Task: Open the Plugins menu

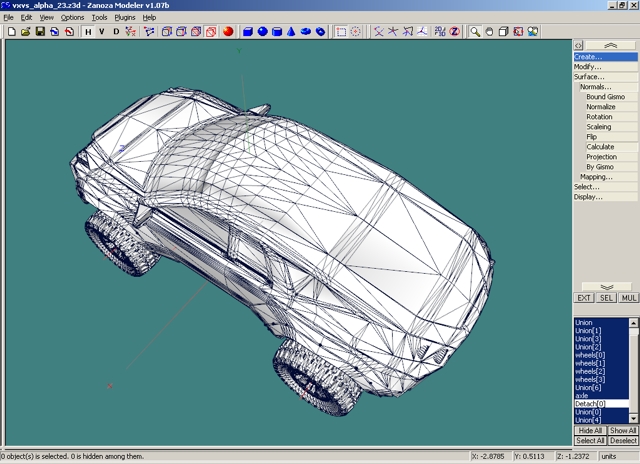Action: [125, 17]
